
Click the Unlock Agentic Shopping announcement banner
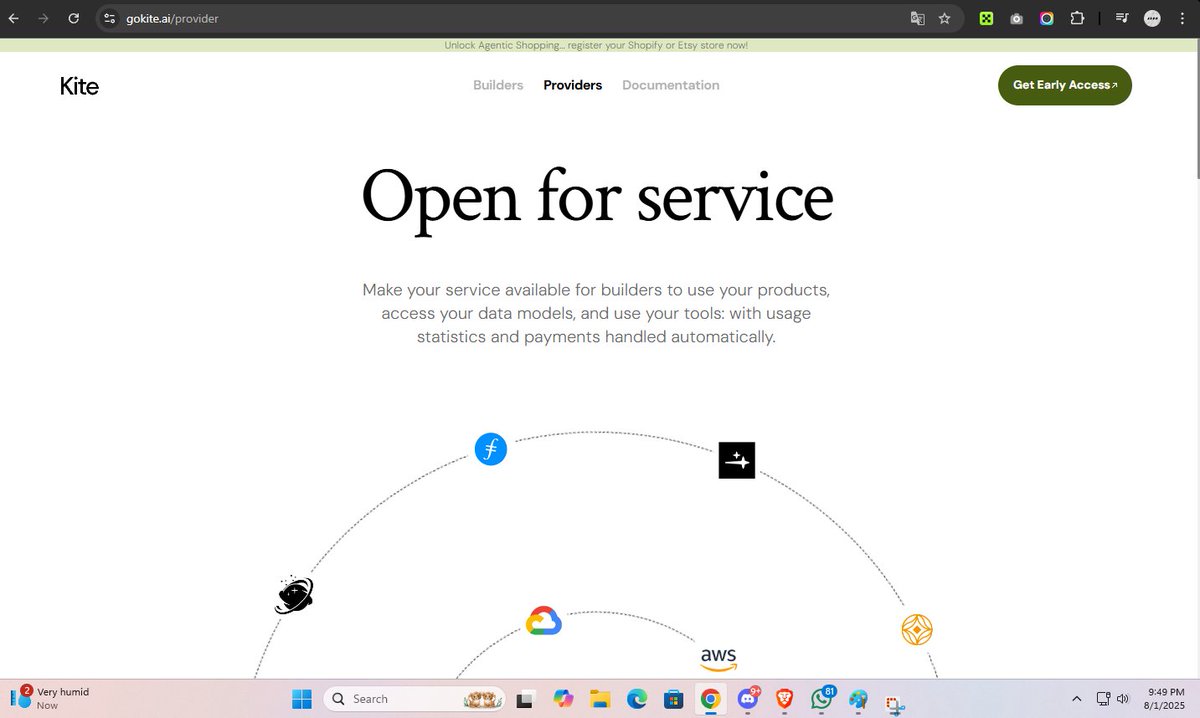tap(596, 46)
